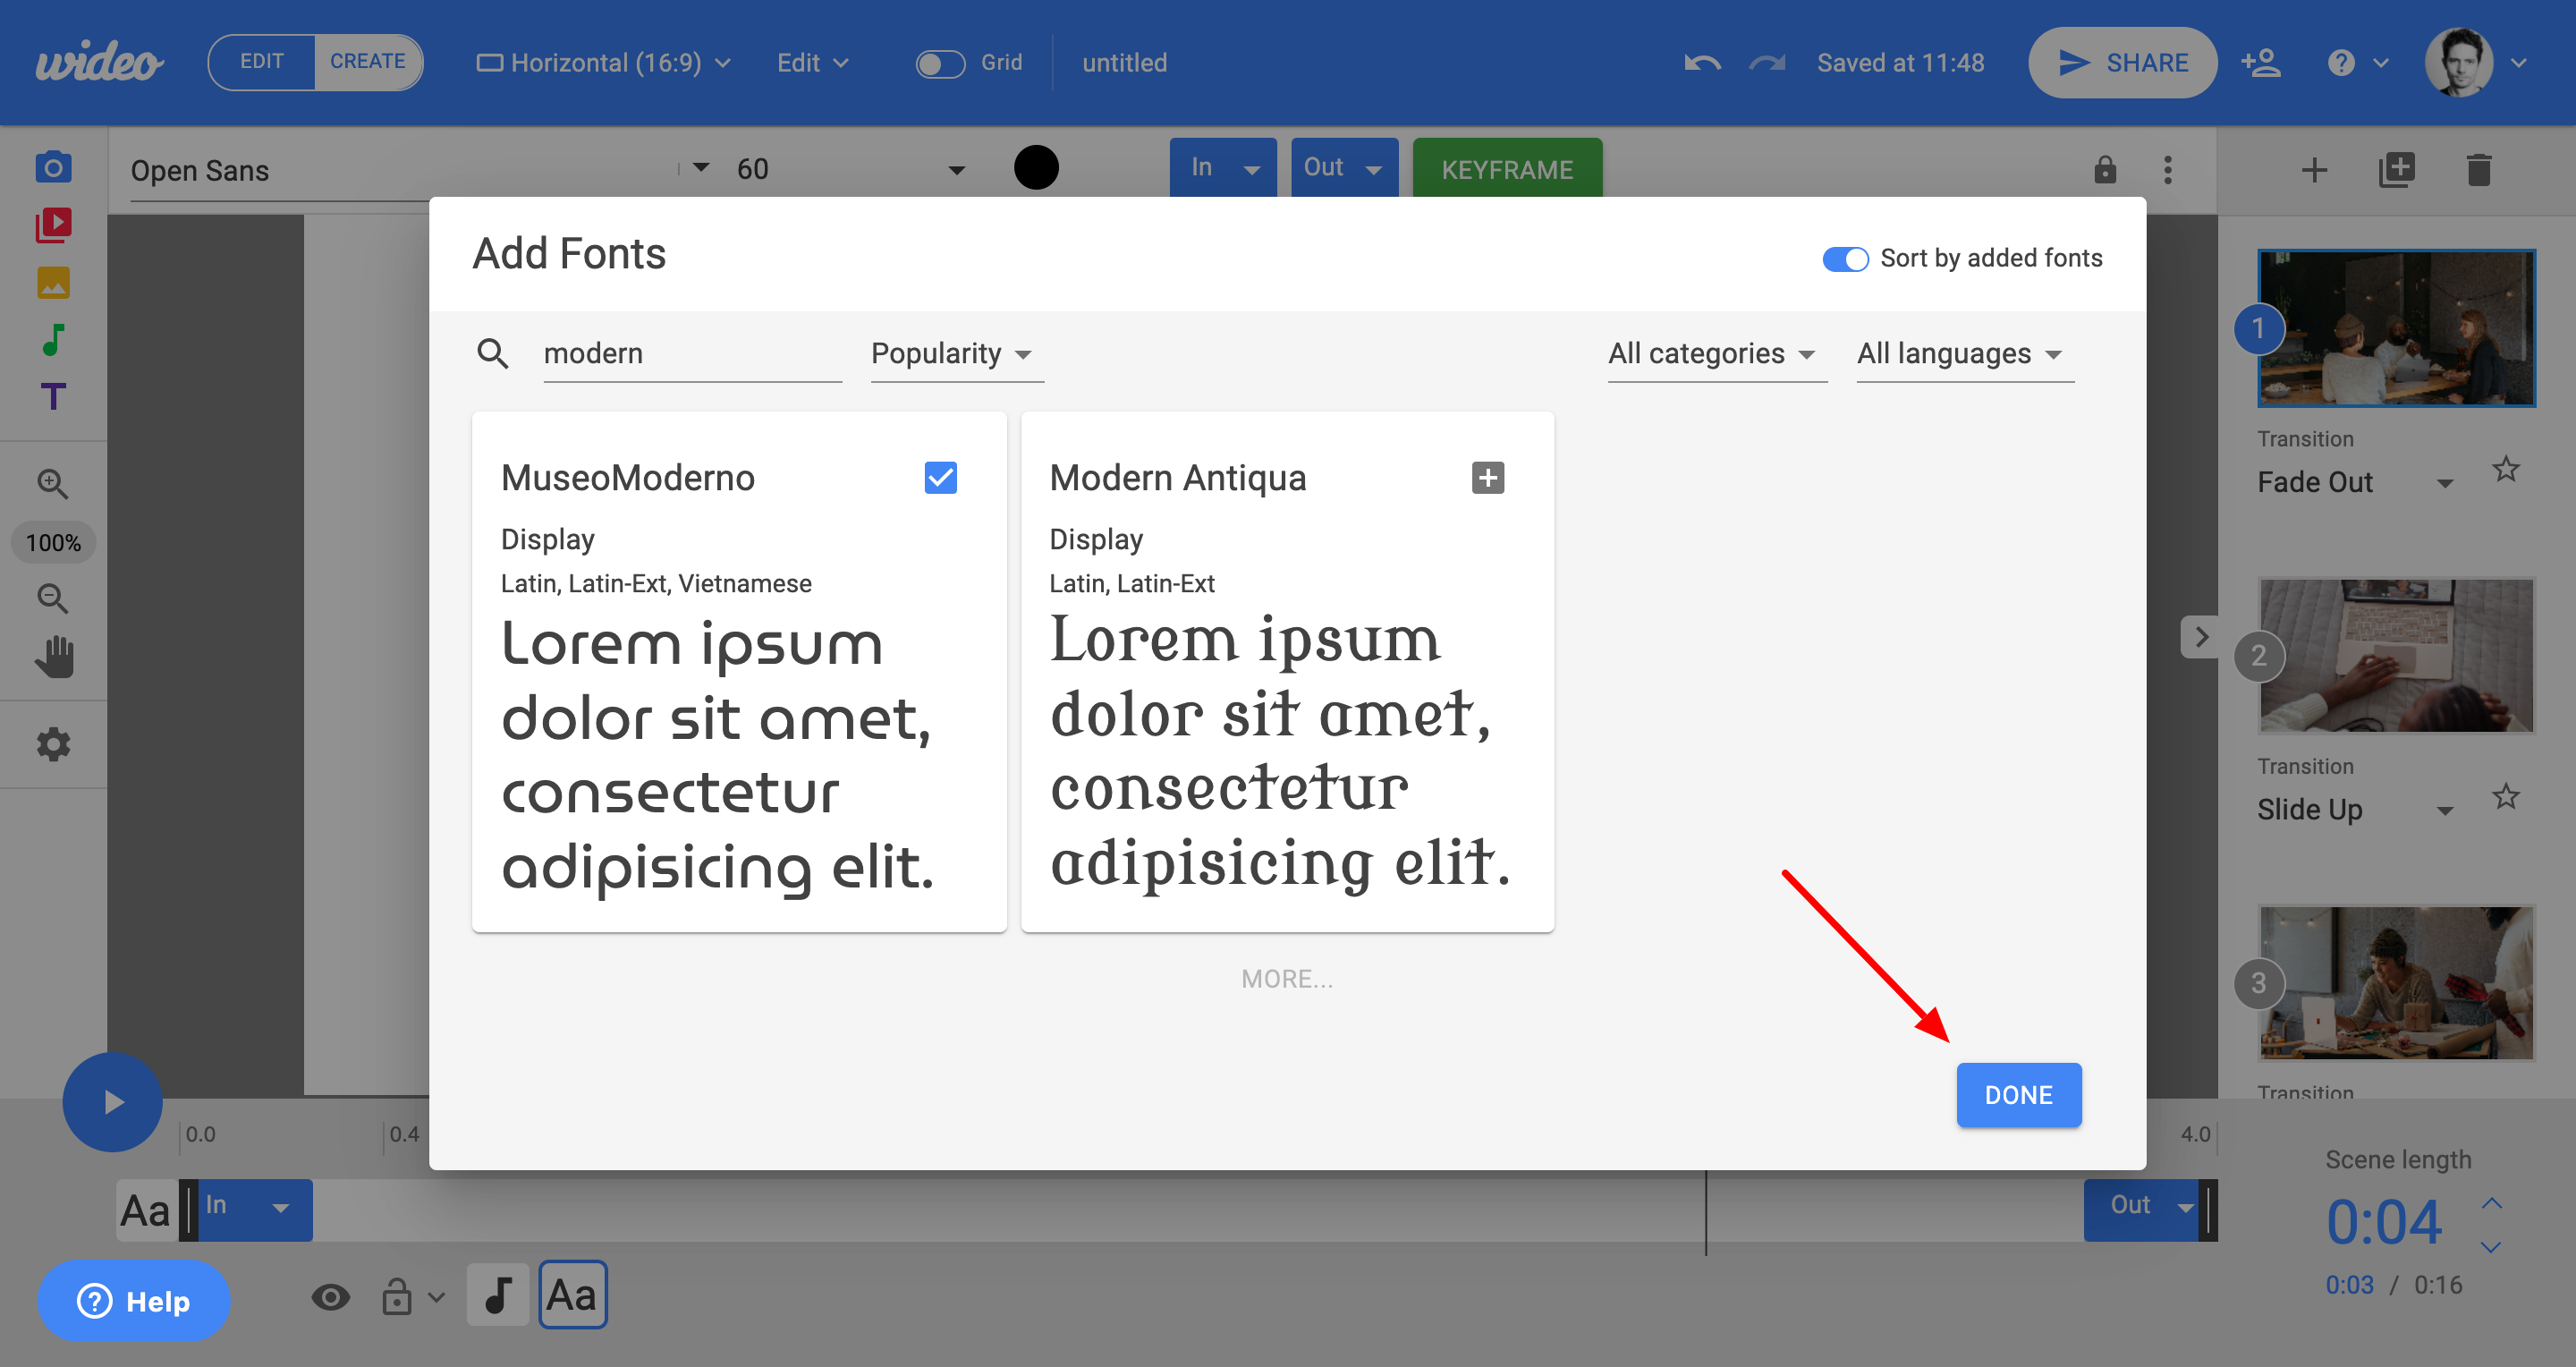Click the undo arrow

1702,63
